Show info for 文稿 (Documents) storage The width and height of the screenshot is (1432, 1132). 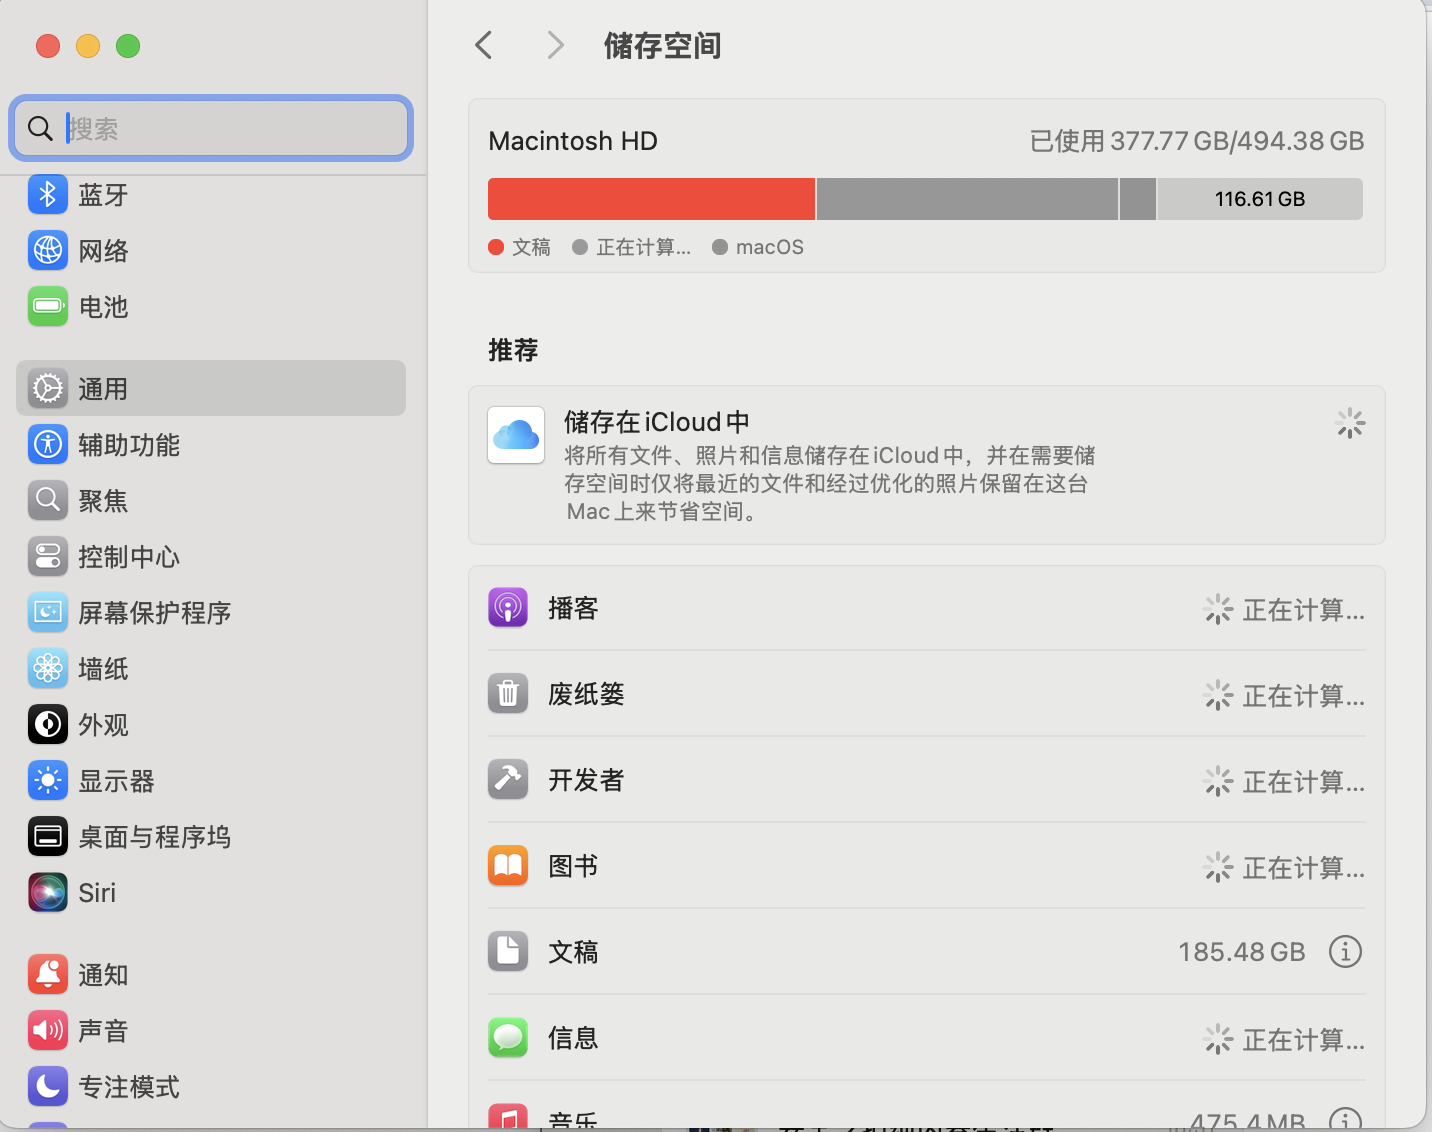coord(1345,952)
